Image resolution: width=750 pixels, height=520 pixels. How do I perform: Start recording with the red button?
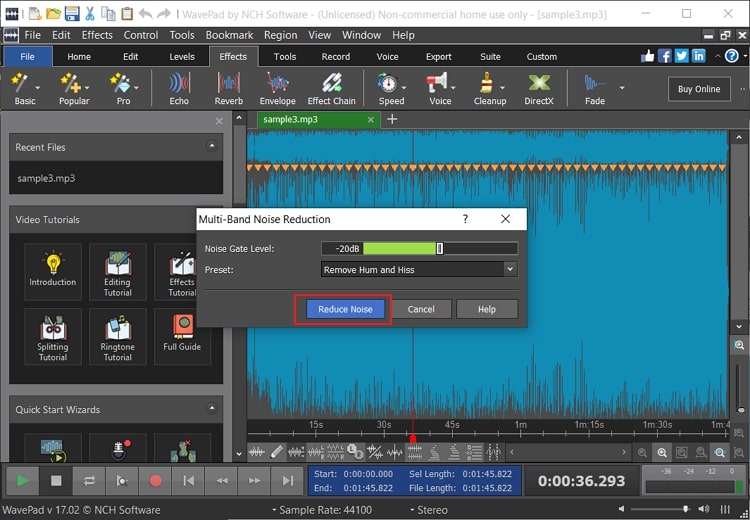click(x=155, y=480)
